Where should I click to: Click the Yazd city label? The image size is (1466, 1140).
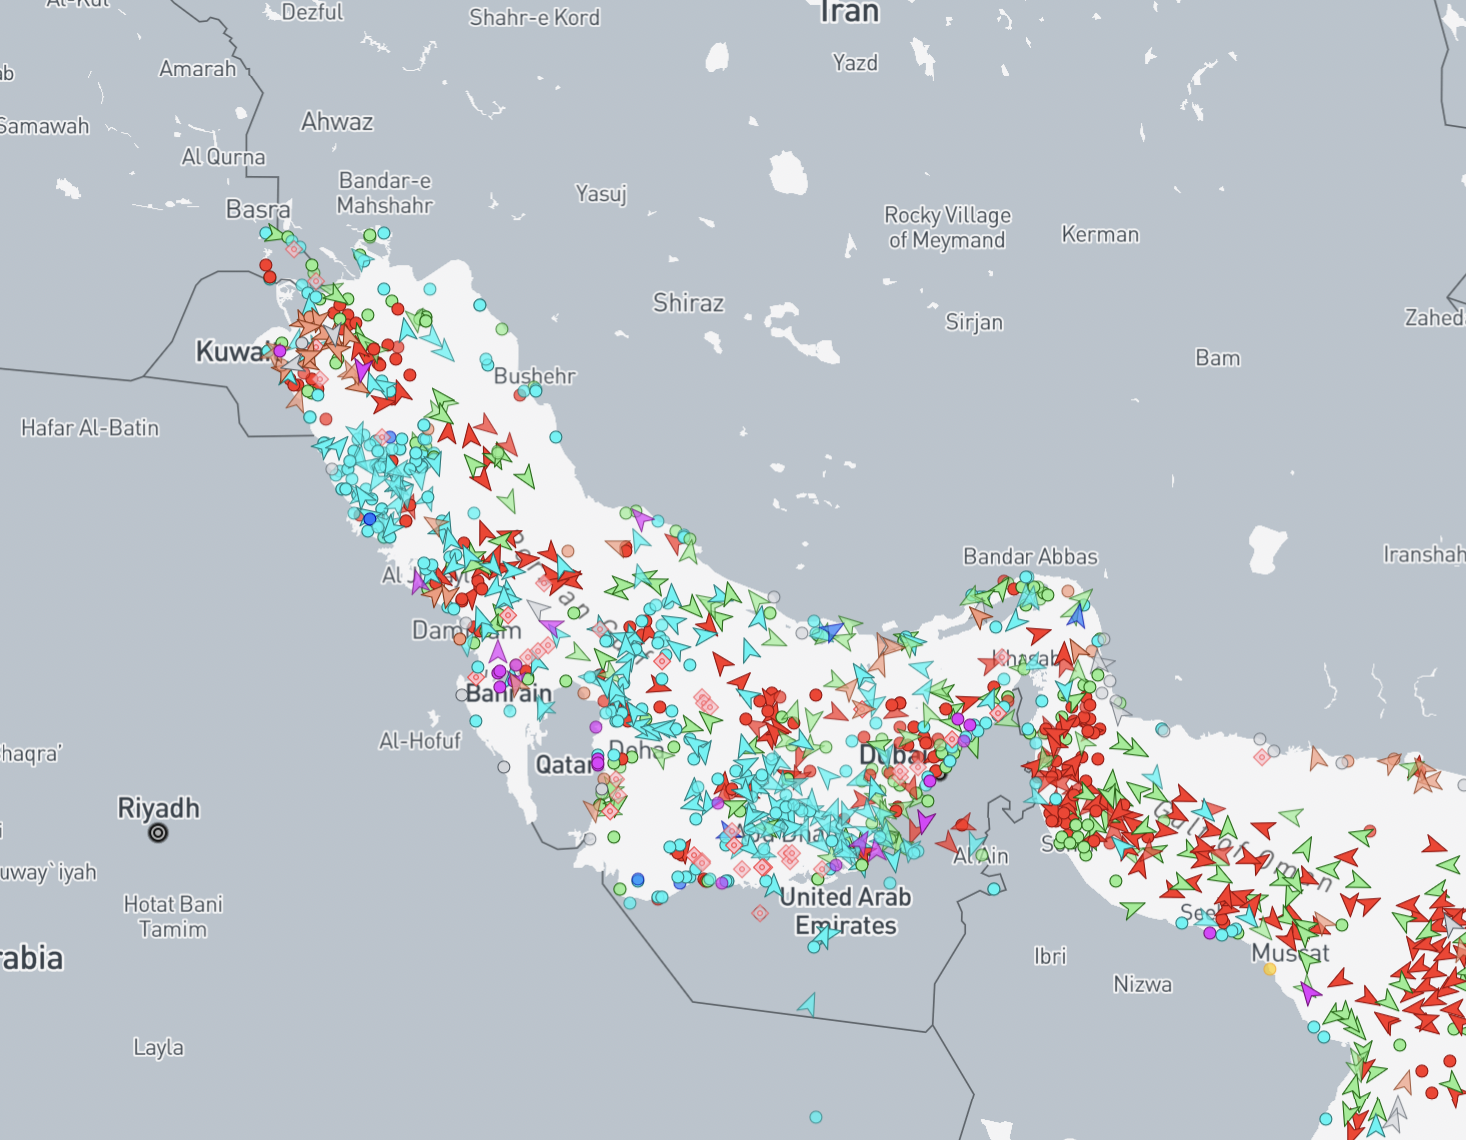855,63
